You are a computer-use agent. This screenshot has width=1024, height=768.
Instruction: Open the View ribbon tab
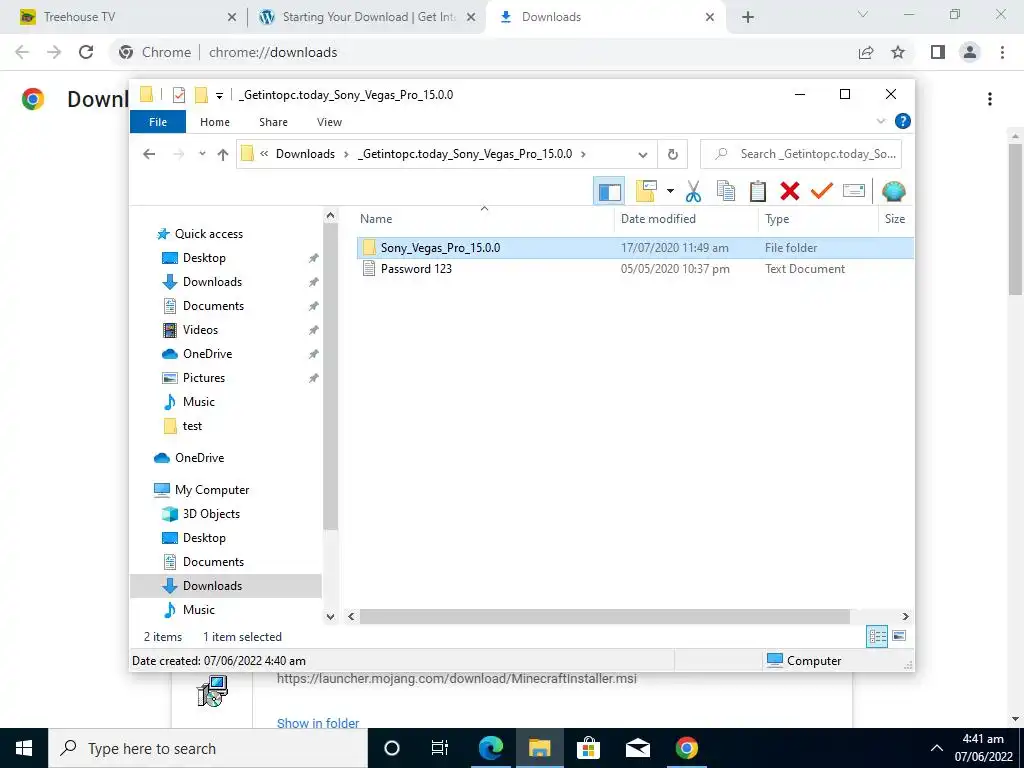click(329, 122)
